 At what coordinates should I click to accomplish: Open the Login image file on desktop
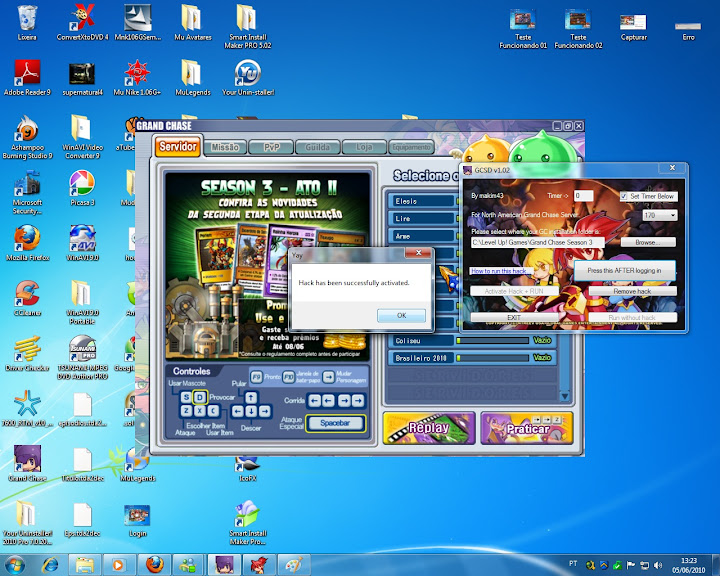click(x=137, y=521)
